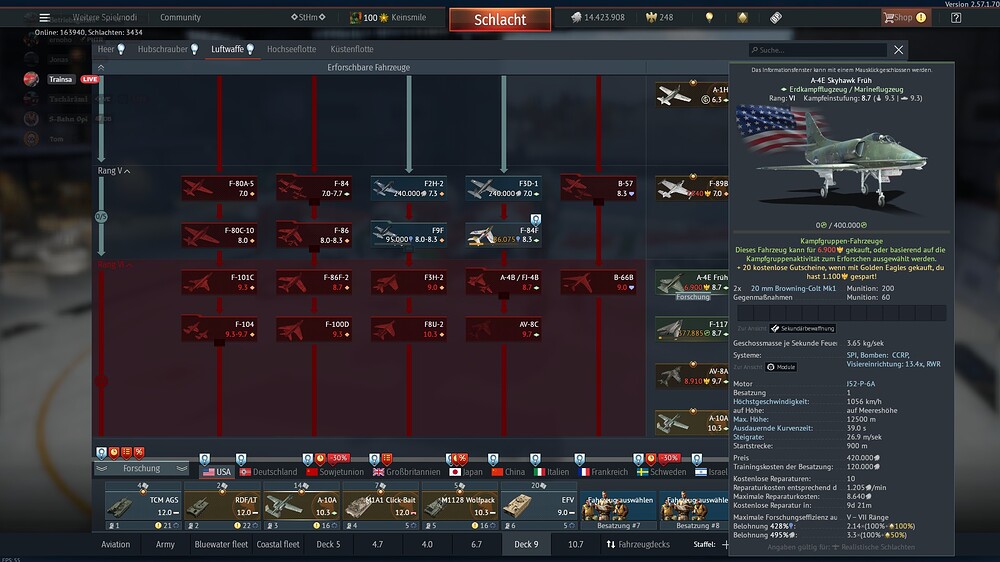
Task: Click the Golden Eagles balance 248
Action: [659, 18]
